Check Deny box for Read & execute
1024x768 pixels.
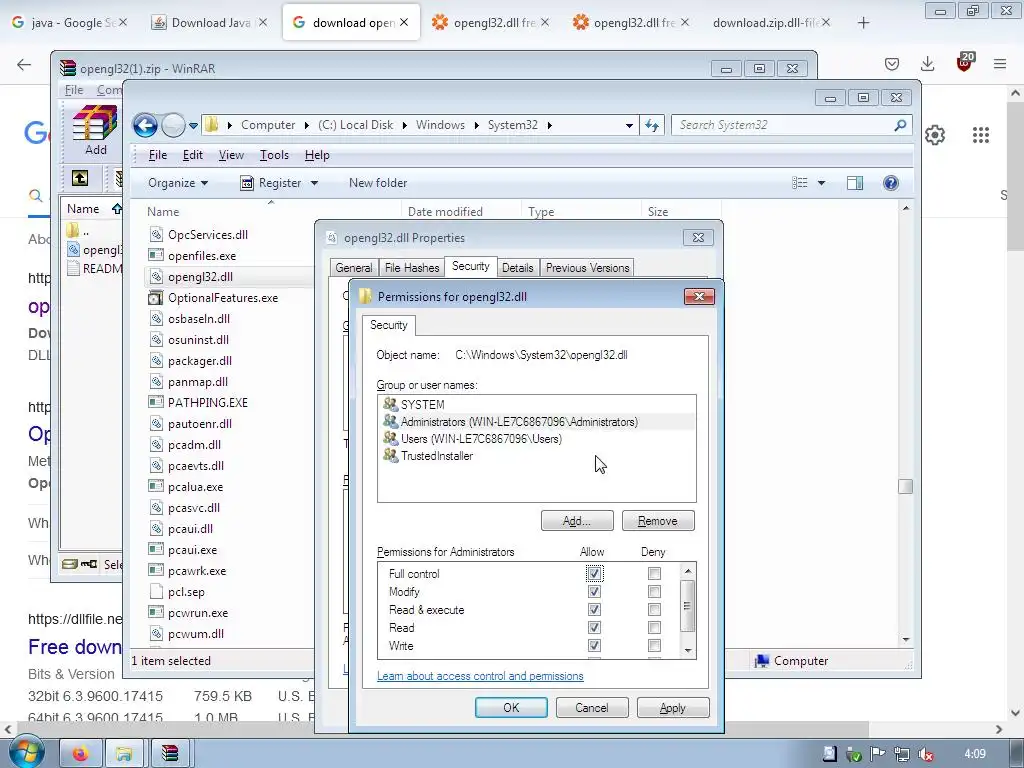click(654, 609)
